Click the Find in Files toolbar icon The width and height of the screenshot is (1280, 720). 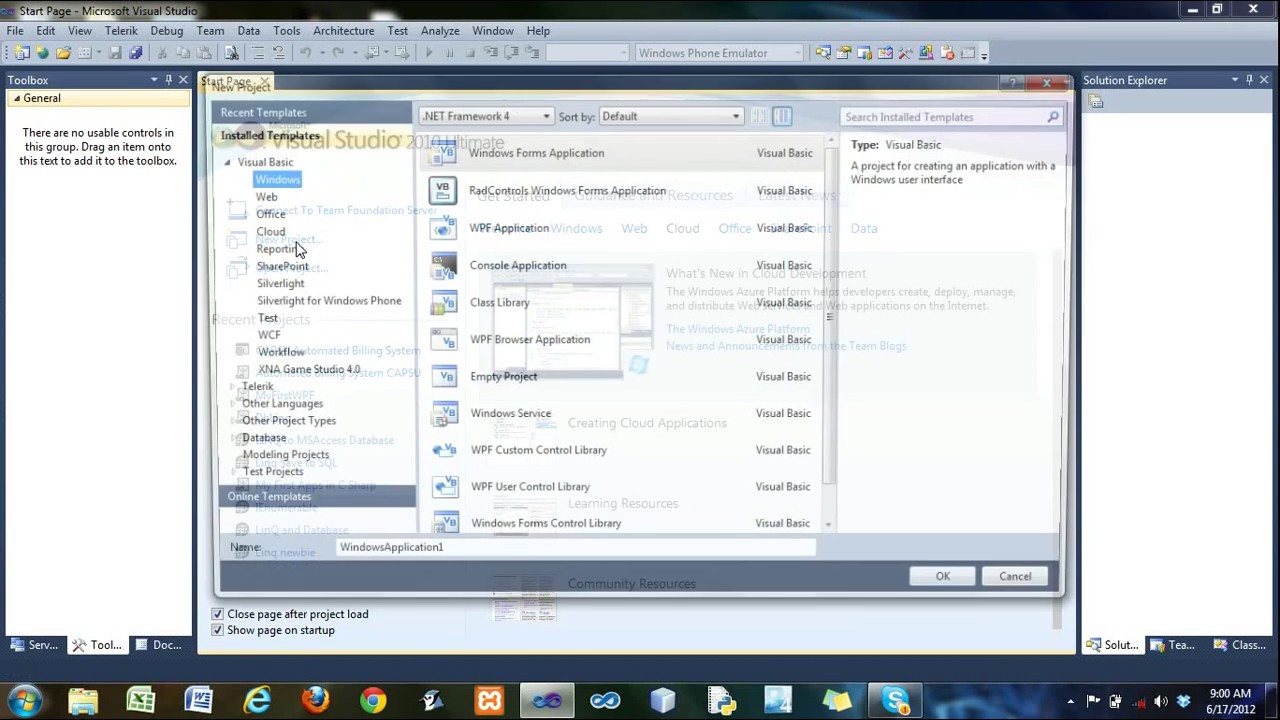coord(232,53)
